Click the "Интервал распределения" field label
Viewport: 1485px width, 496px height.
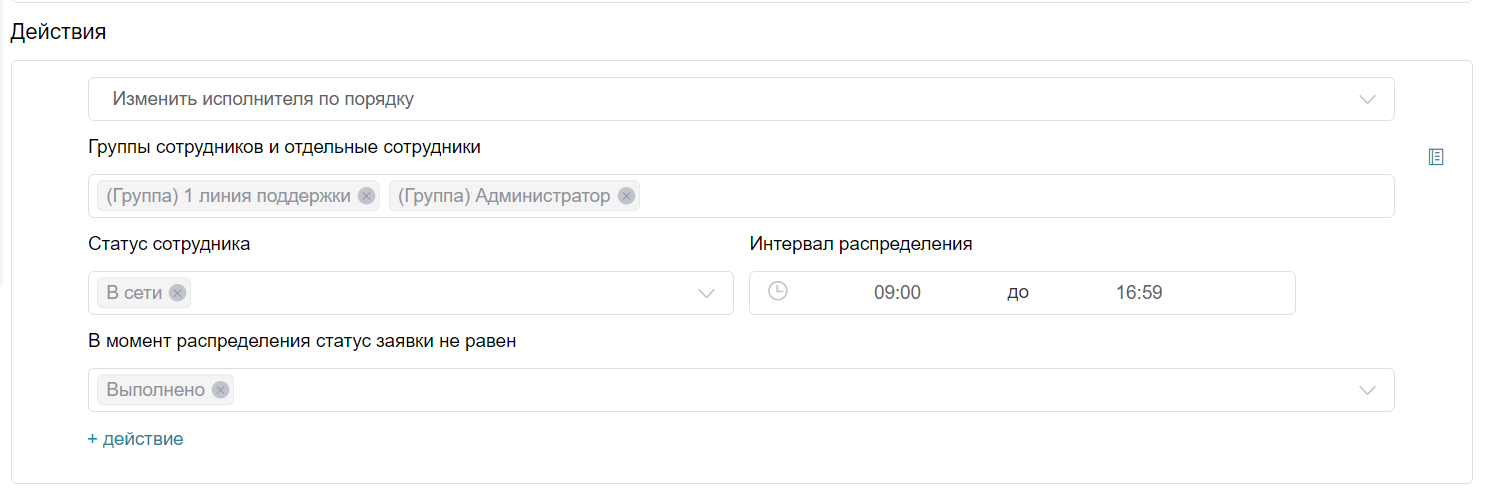[x=860, y=243]
